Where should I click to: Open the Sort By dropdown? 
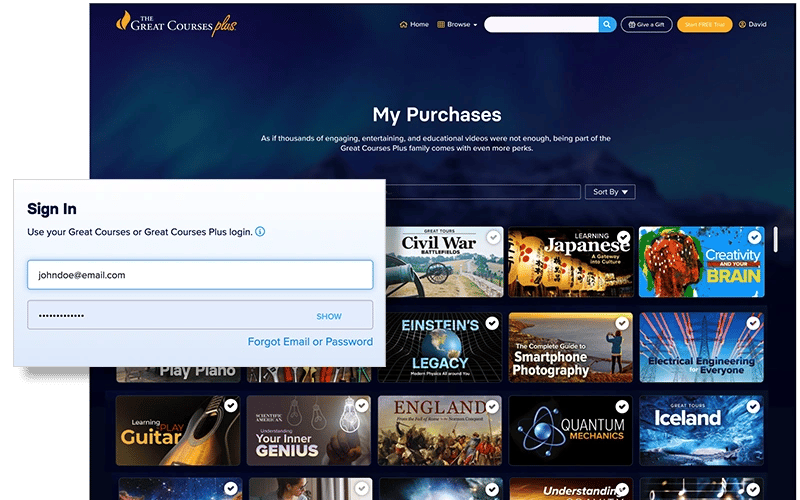[x=611, y=192]
